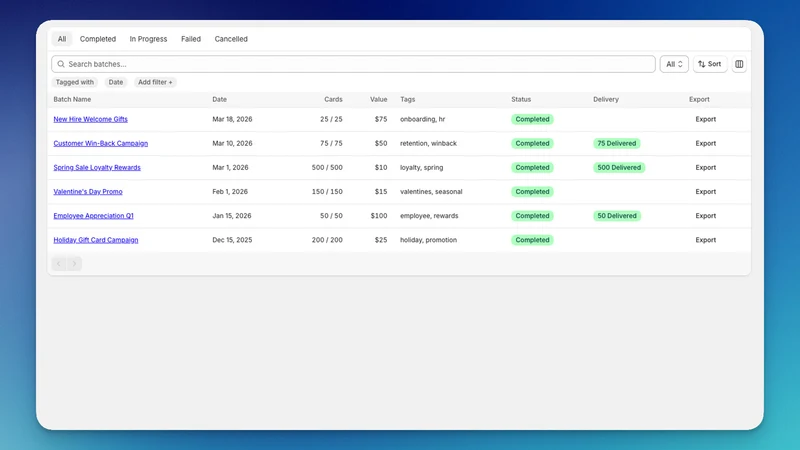This screenshot has width=800, height=450.
Task: Switch to the Failed tab
Action: point(191,39)
